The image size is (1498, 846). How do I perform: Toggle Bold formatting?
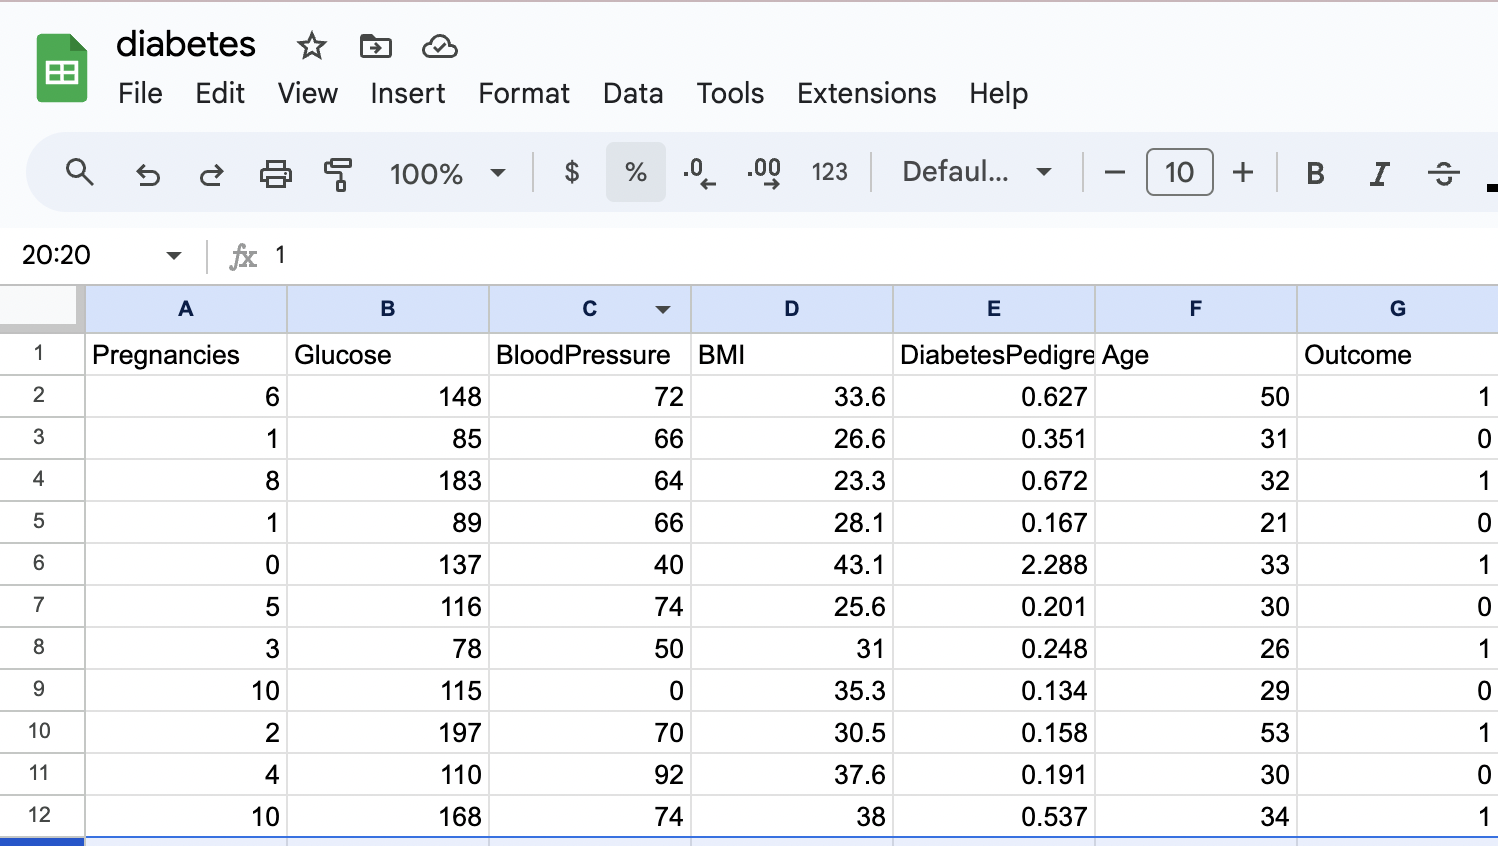[1314, 172]
